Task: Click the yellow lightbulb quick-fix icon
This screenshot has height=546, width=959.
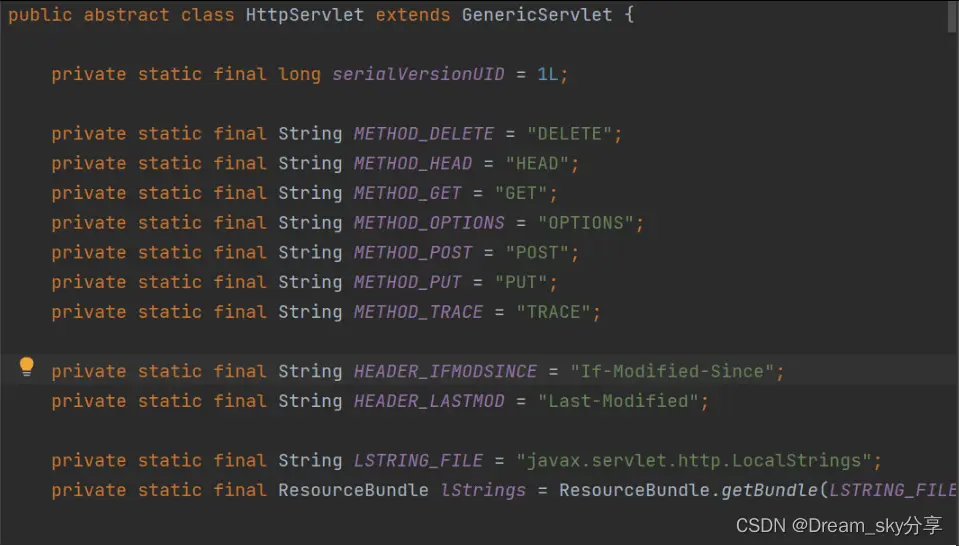Action: pos(27,368)
